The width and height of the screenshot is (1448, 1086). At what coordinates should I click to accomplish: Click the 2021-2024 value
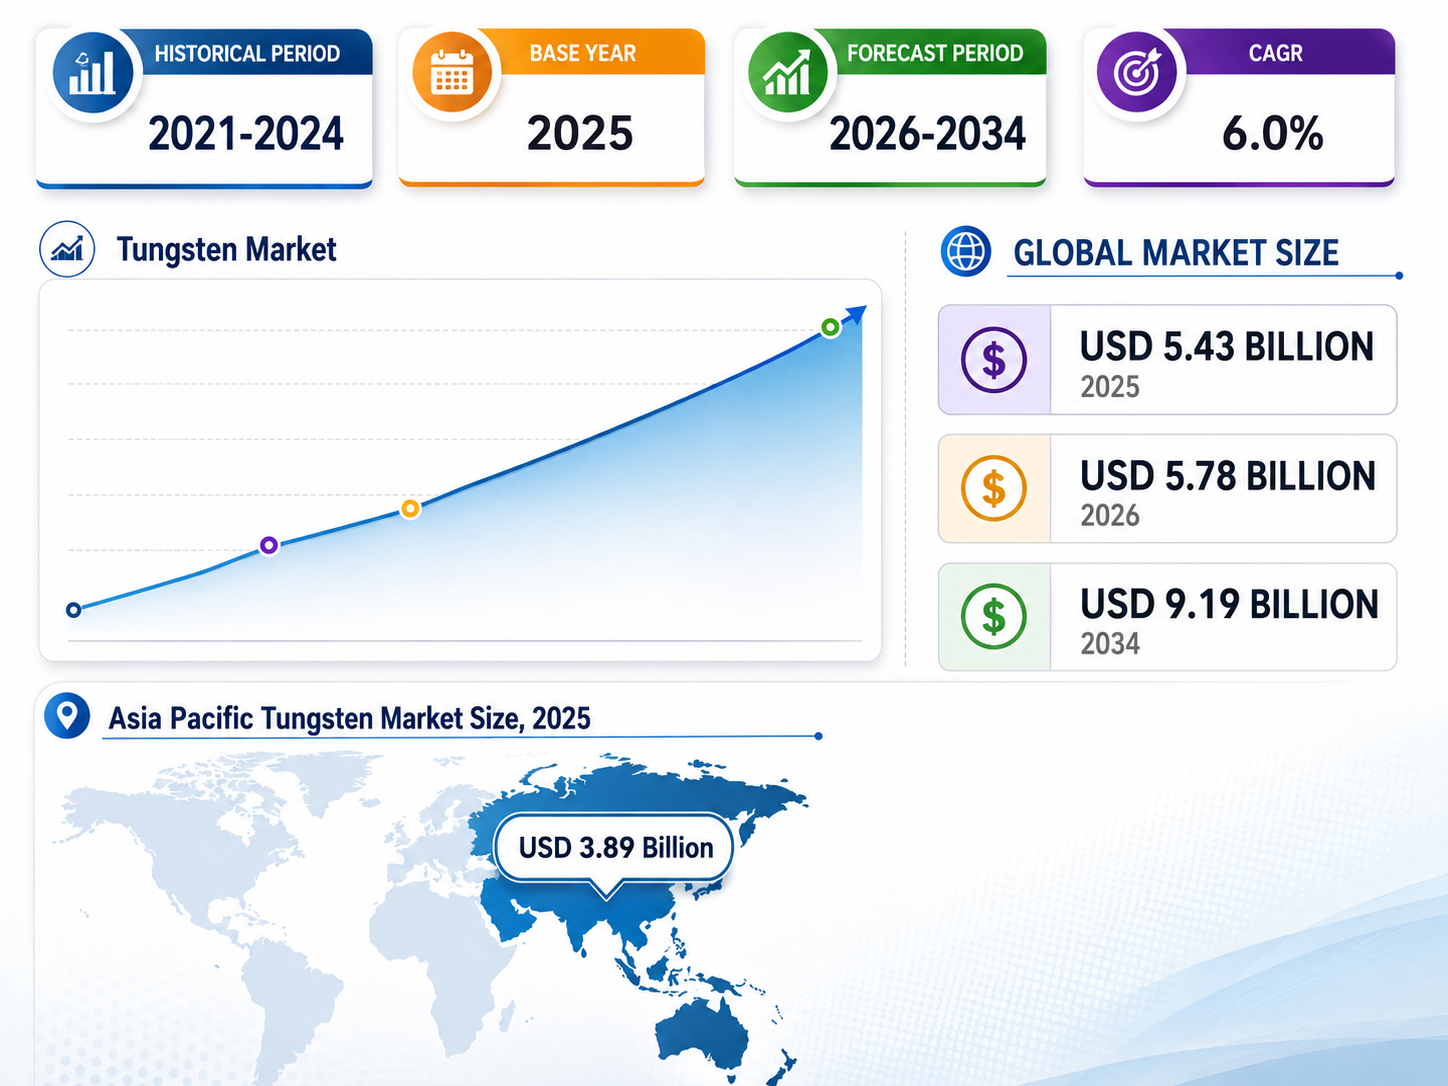pos(246,134)
